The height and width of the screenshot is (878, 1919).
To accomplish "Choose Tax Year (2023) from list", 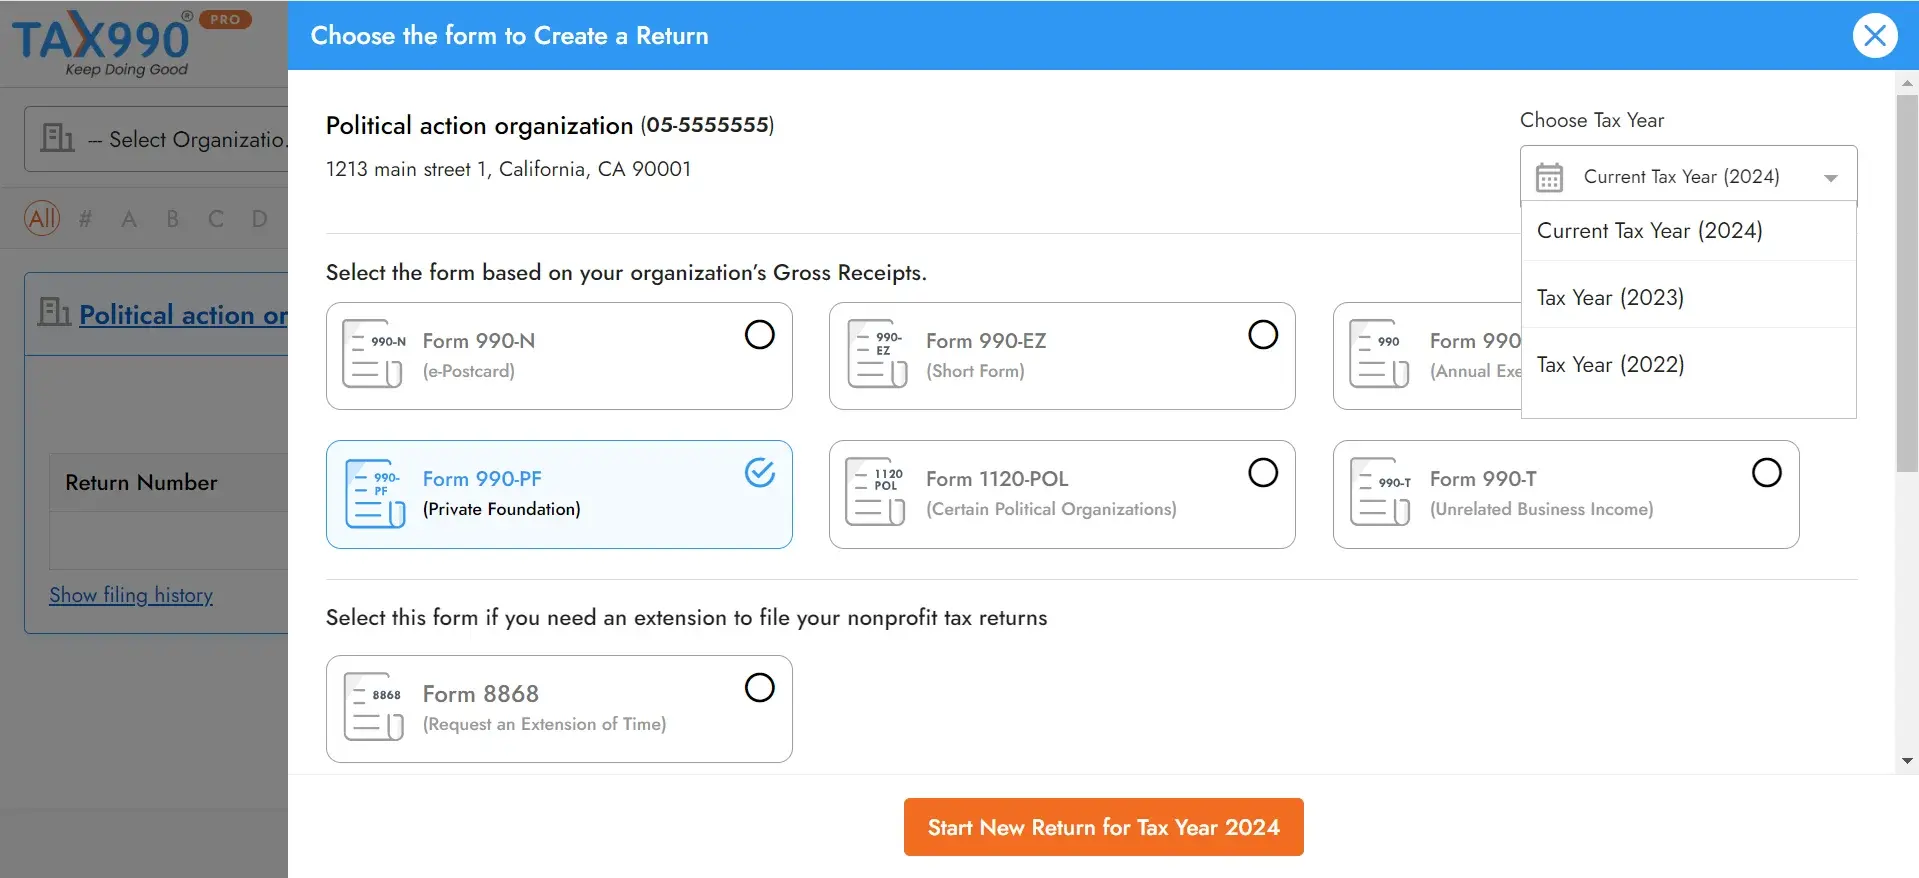I will (x=1688, y=298).
